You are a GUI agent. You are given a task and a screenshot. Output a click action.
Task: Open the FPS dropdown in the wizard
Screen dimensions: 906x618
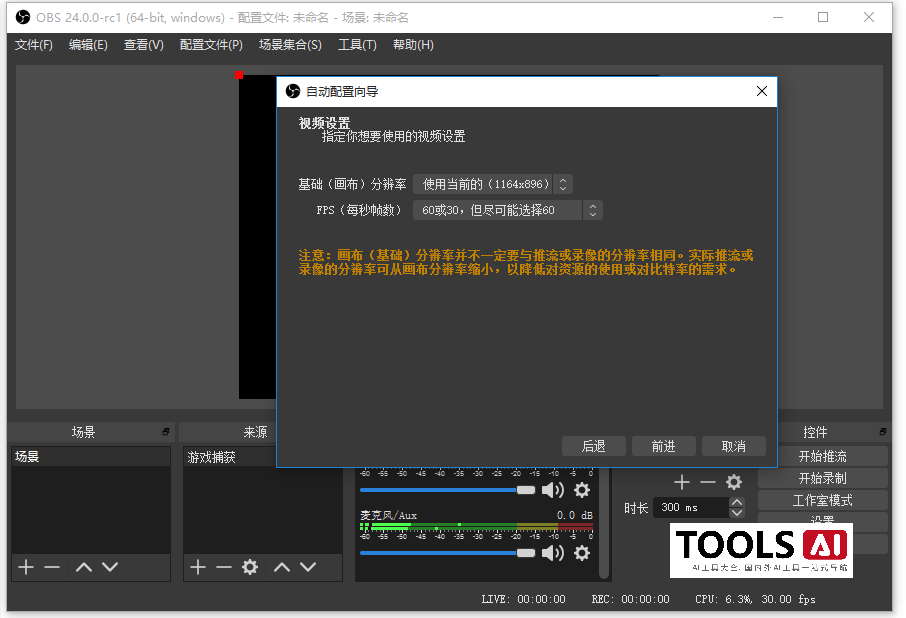pyautogui.click(x=497, y=210)
